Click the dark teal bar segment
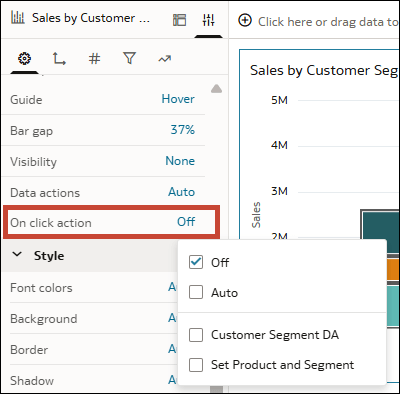Screen dimensions: 400x394 (381, 232)
